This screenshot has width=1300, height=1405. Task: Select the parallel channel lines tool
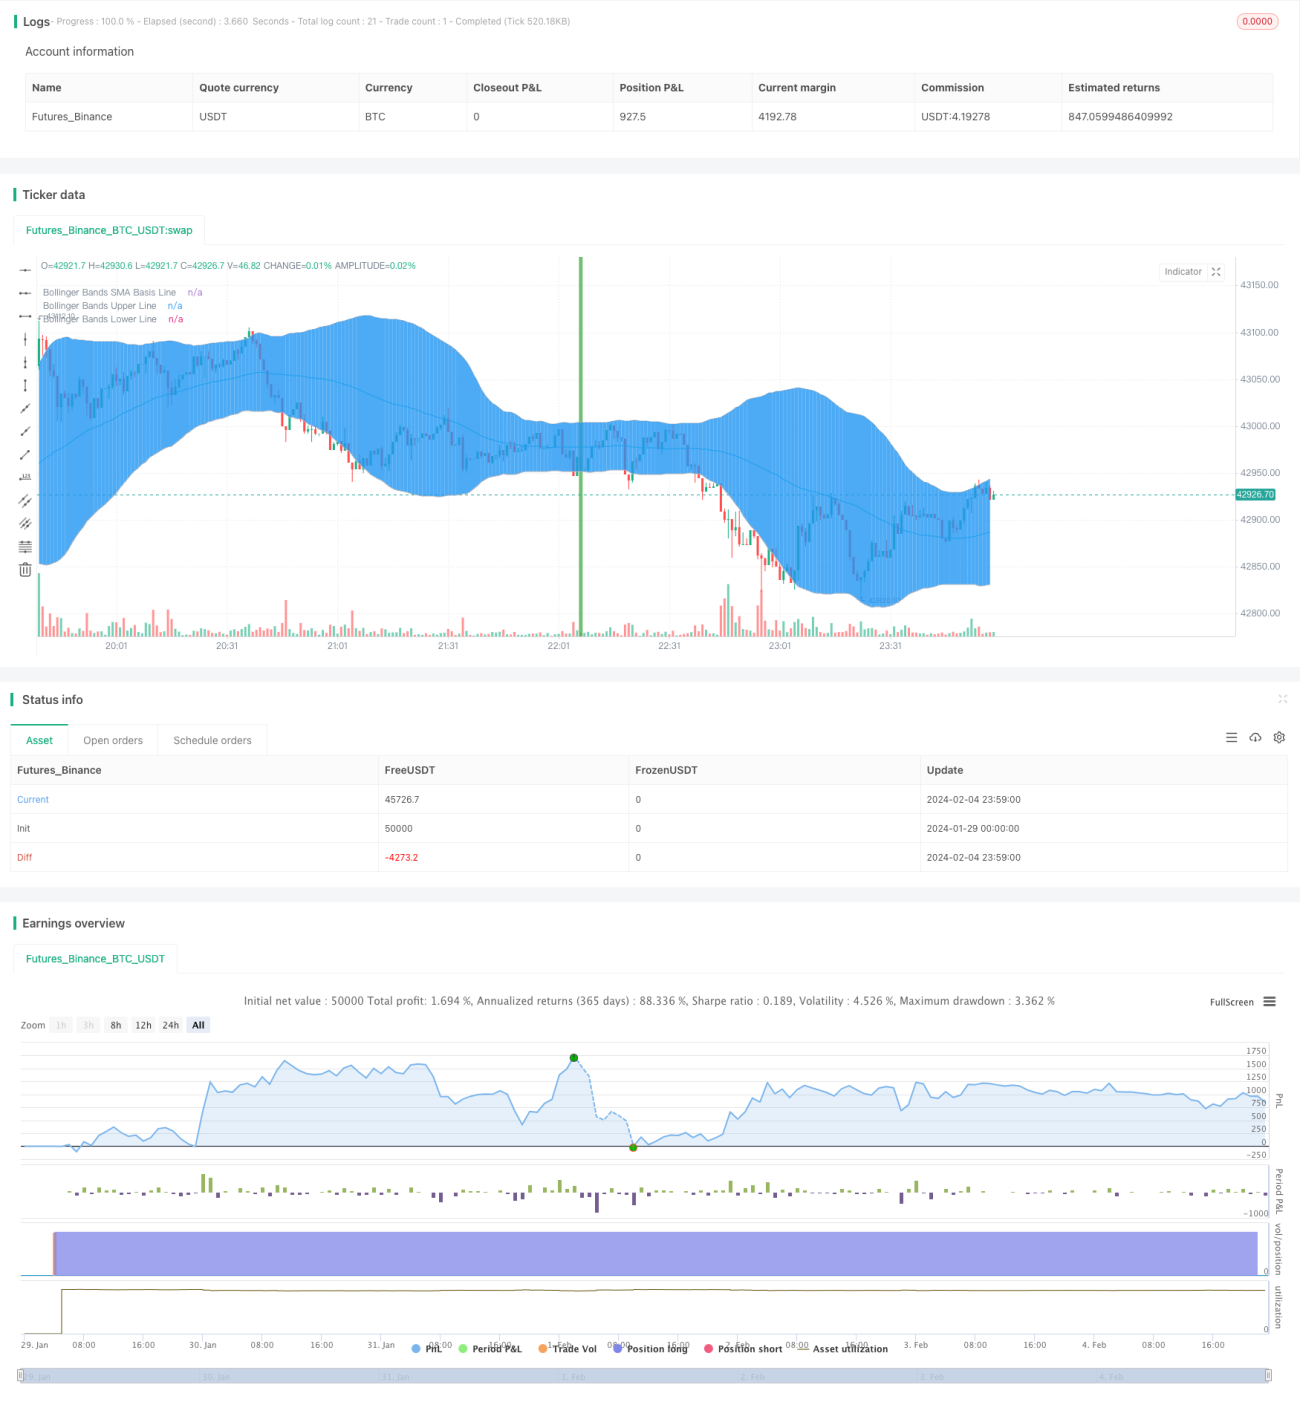pyautogui.click(x=25, y=501)
